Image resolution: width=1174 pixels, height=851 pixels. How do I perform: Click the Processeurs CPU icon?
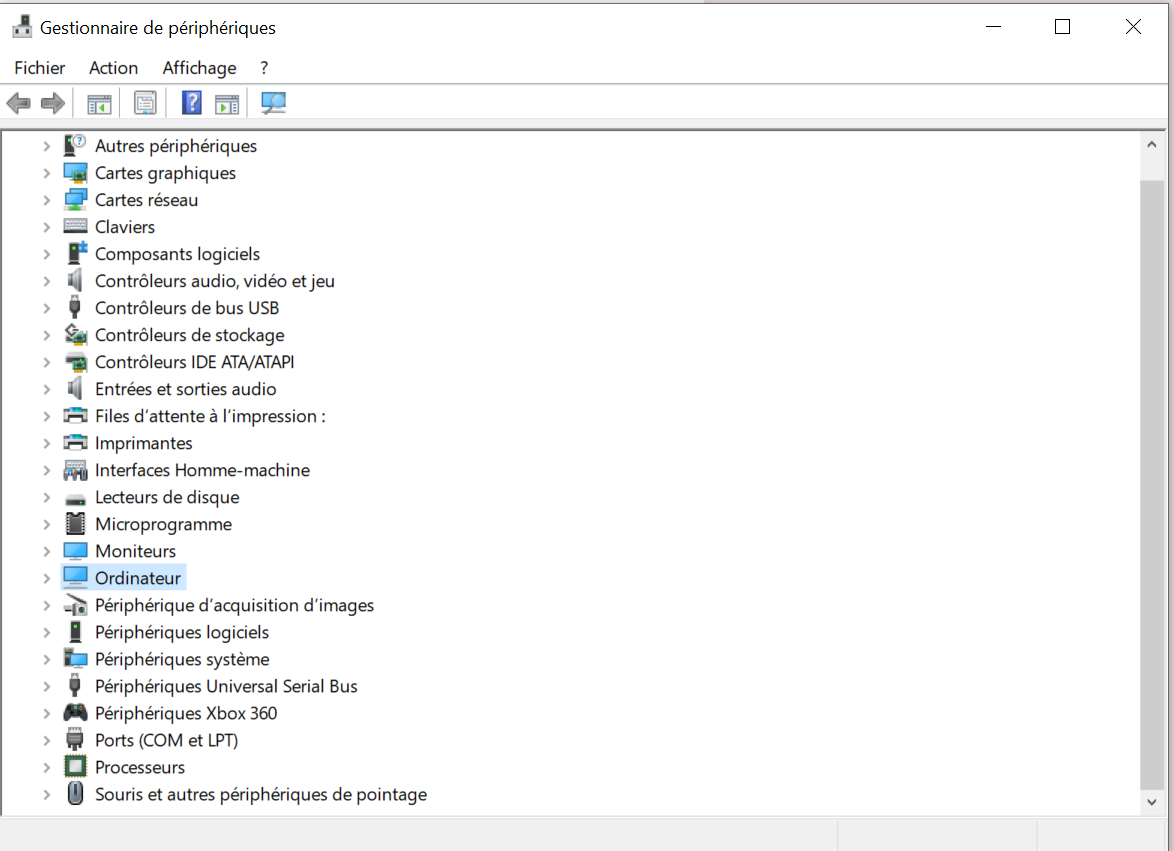75,766
